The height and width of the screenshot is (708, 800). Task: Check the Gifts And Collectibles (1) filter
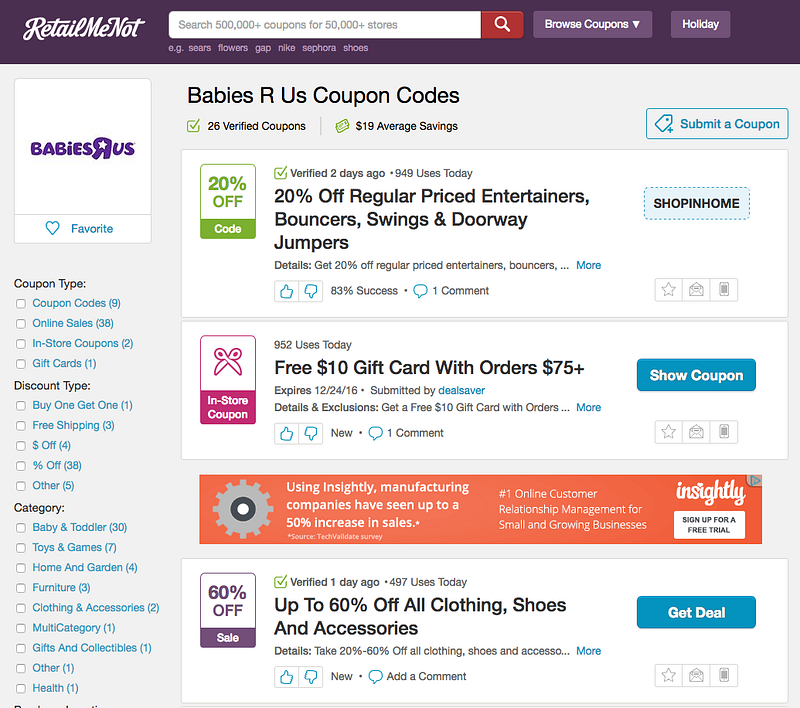[x=21, y=648]
